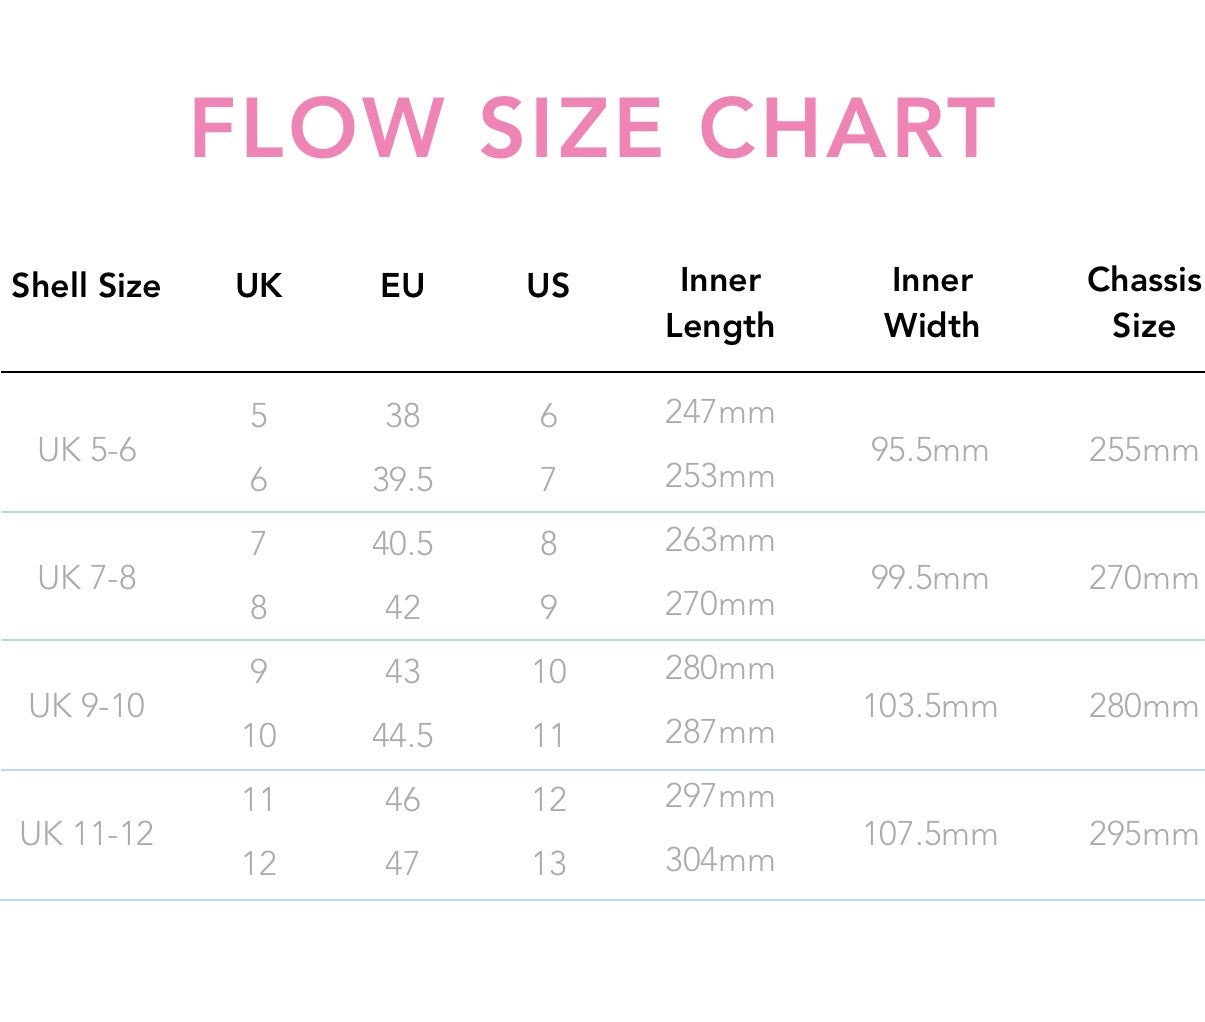Select the Shell Size column header
1205x1022 pixels.
coord(86,286)
